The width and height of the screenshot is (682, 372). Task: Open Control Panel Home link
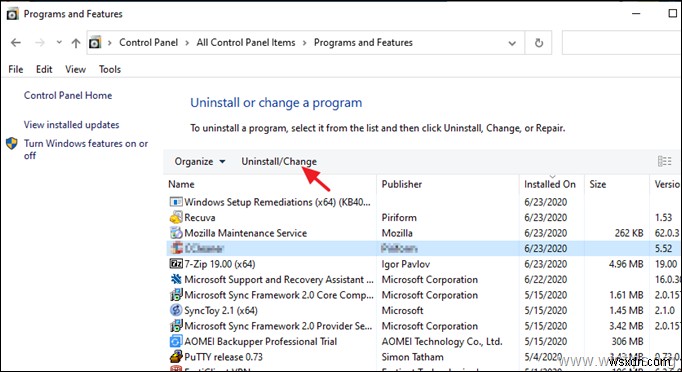coord(68,95)
